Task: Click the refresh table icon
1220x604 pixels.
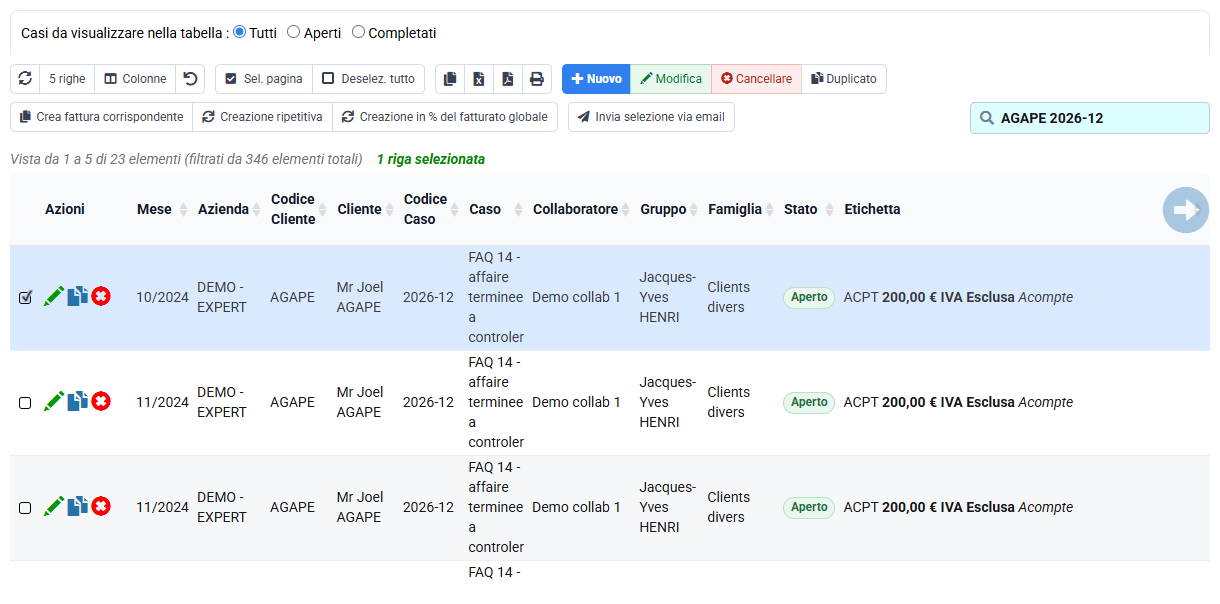Action: tap(25, 79)
